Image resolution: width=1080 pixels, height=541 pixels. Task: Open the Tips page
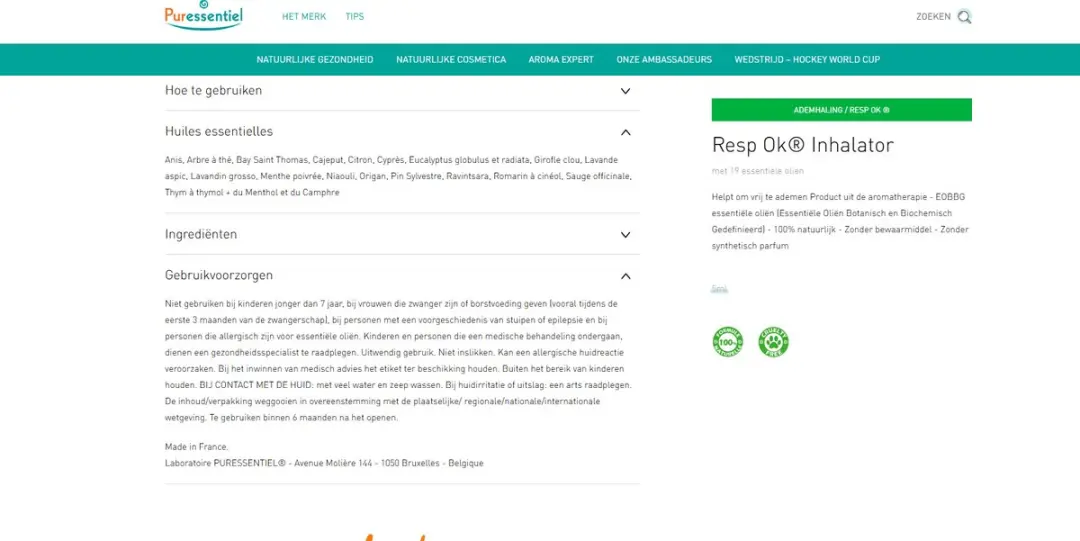click(355, 17)
